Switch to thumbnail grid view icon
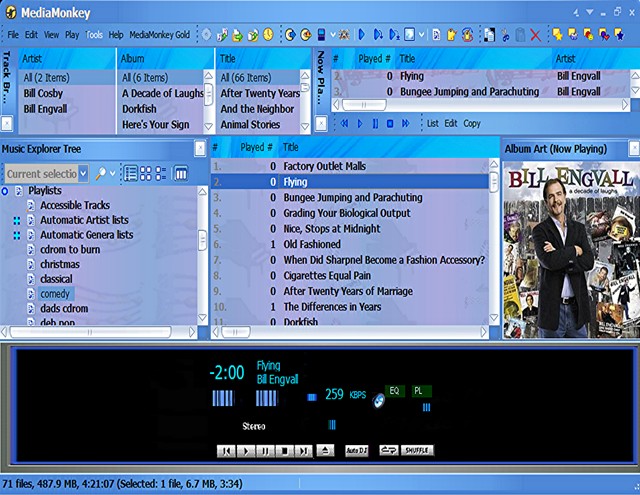The width and height of the screenshot is (640, 495). click(146, 173)
